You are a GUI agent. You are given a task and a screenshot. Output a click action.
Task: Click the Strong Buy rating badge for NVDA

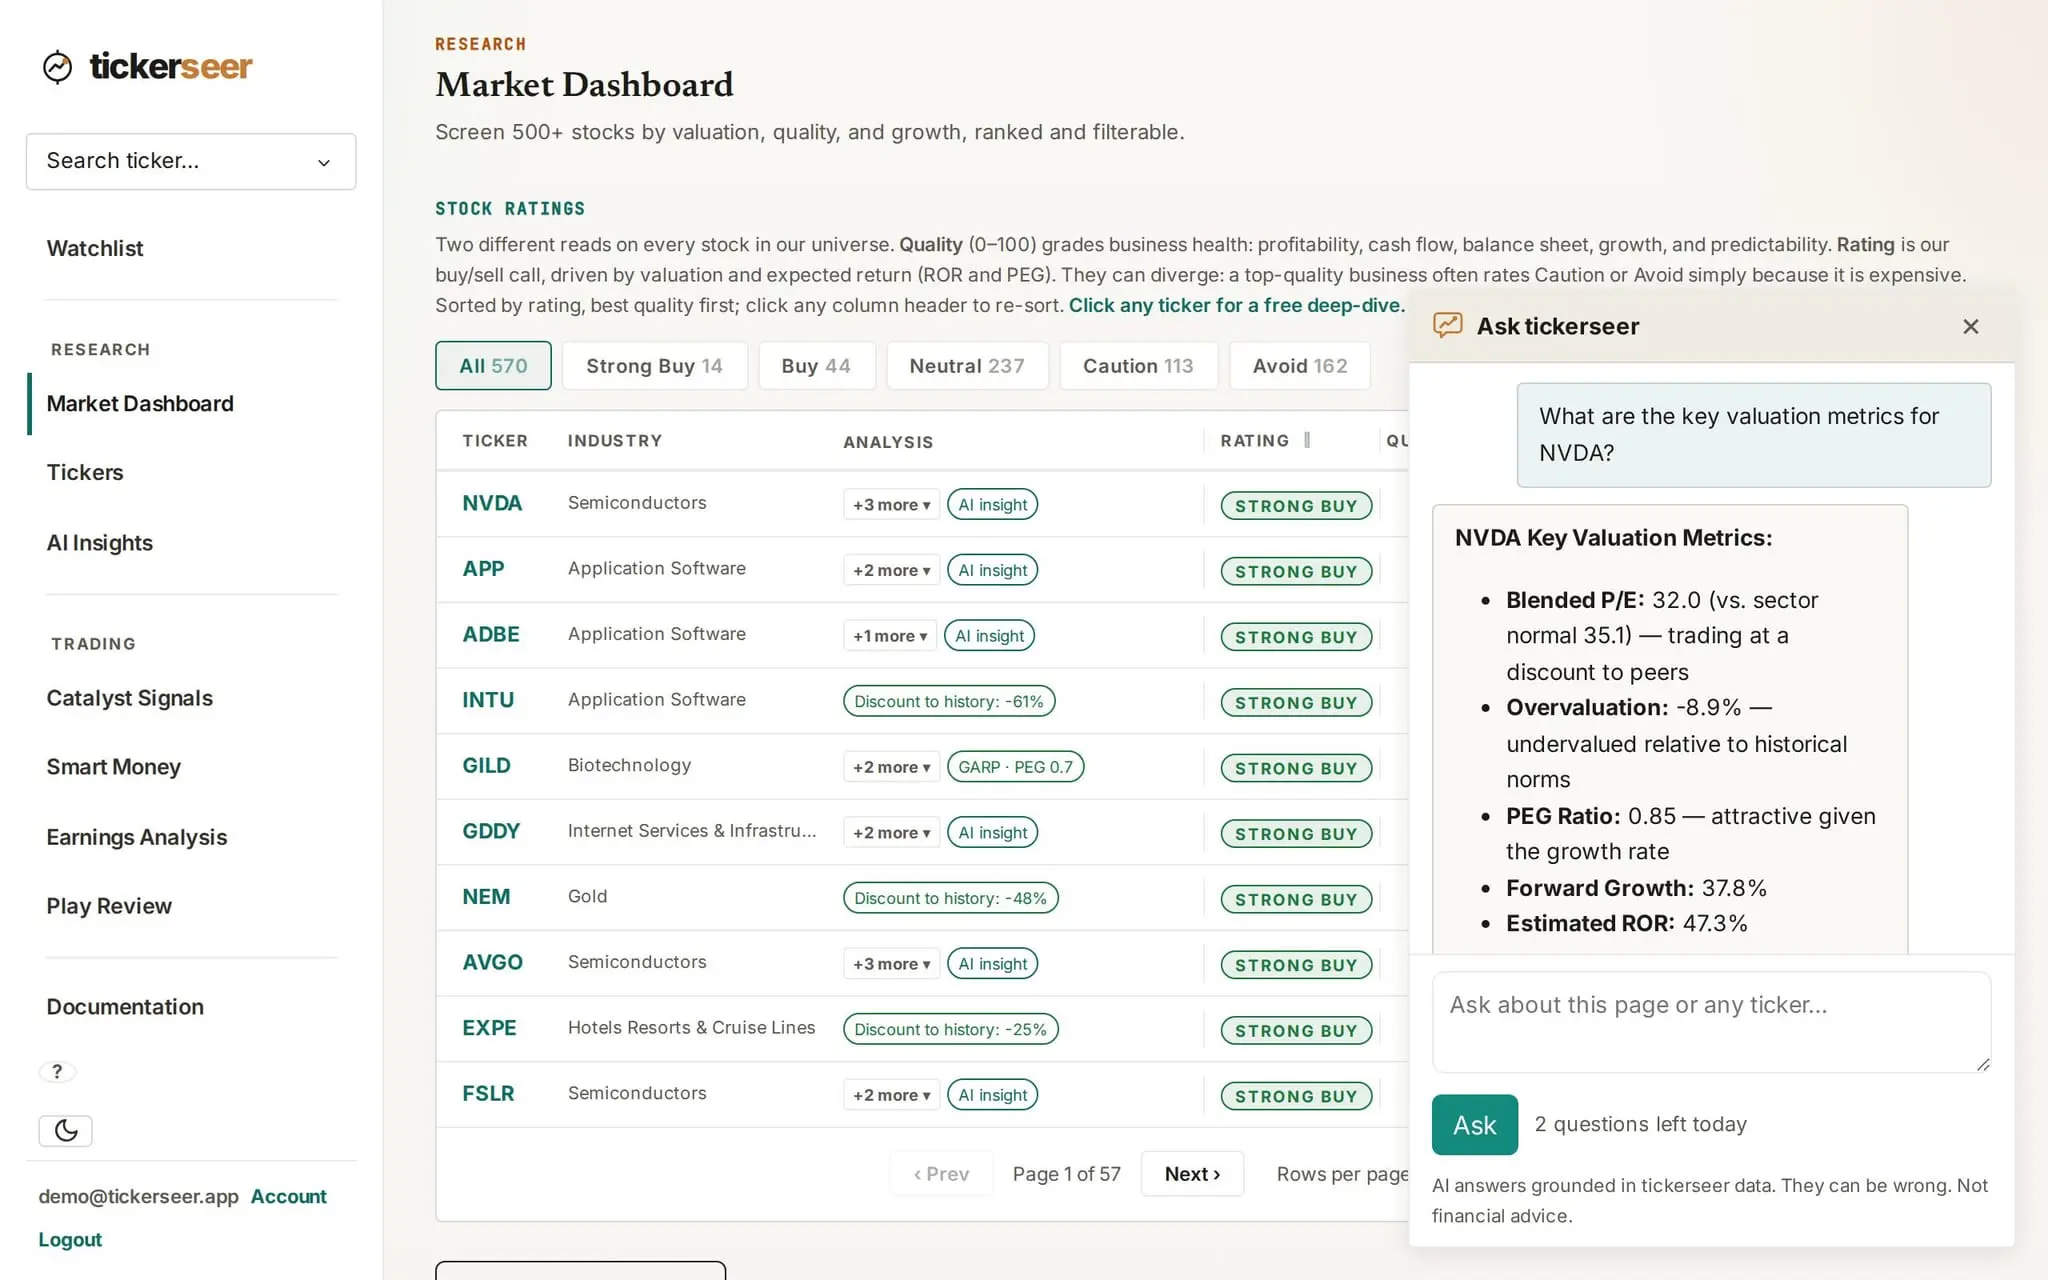1296,506
